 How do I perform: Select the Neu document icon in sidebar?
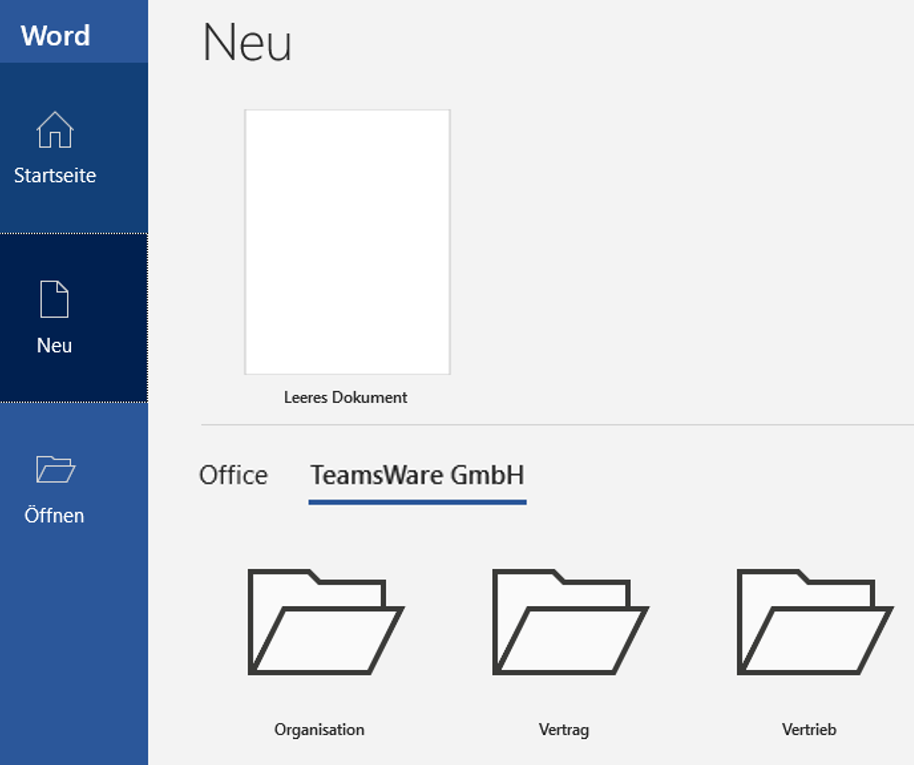coord(54,299)
